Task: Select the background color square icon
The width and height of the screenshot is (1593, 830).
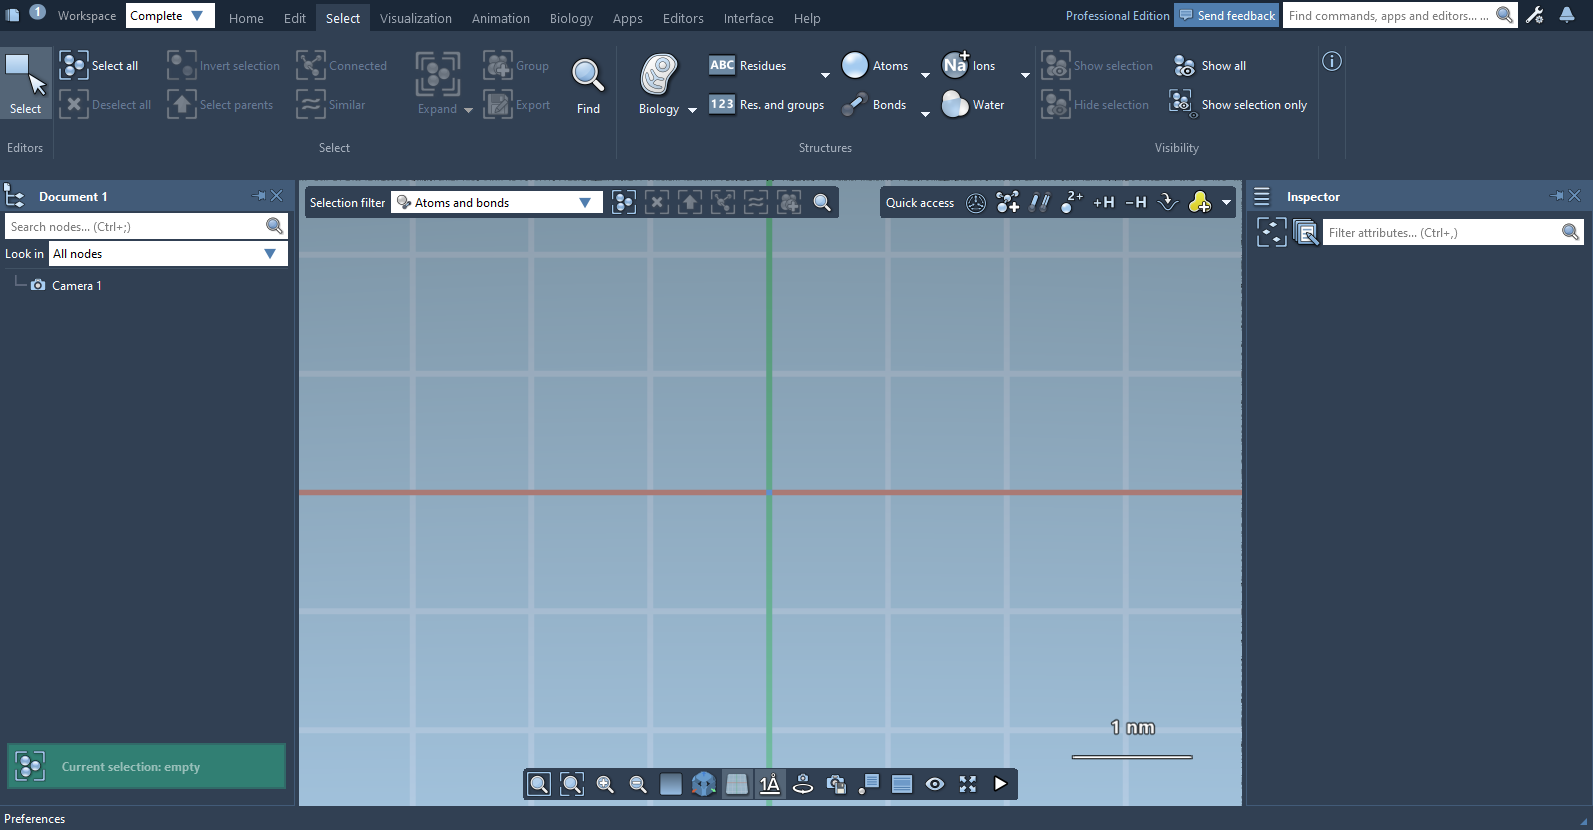Action: point(671,784)
